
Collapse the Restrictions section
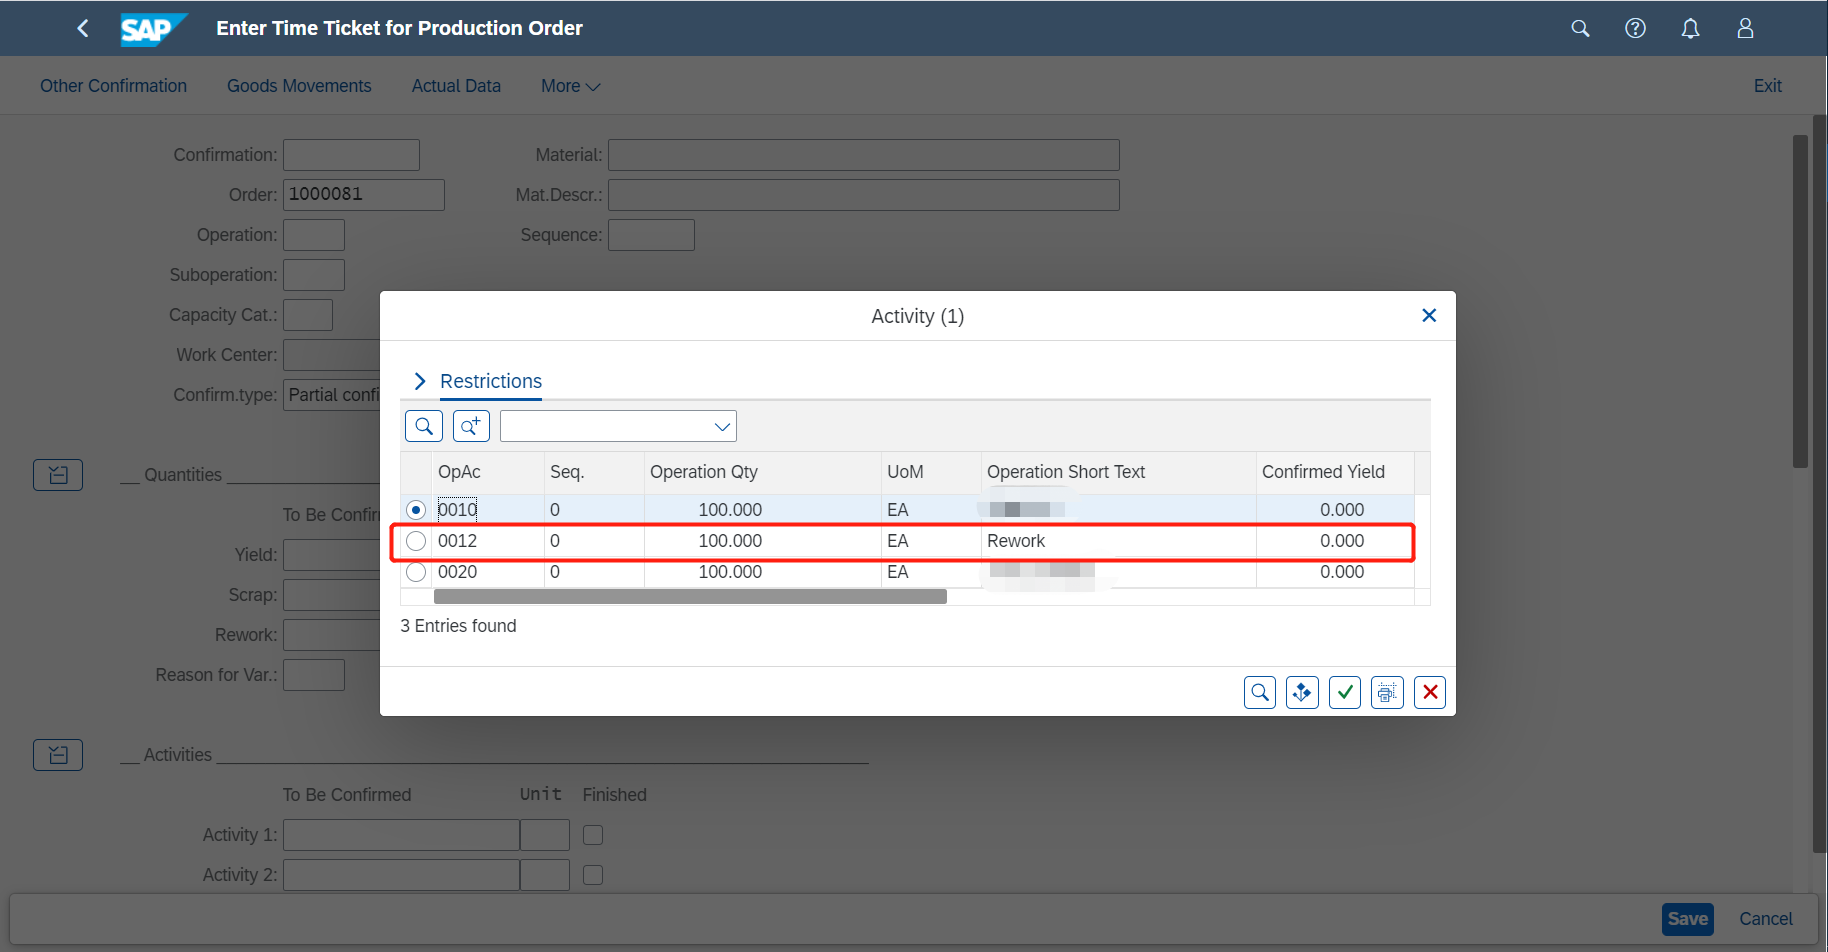point(419,381)
